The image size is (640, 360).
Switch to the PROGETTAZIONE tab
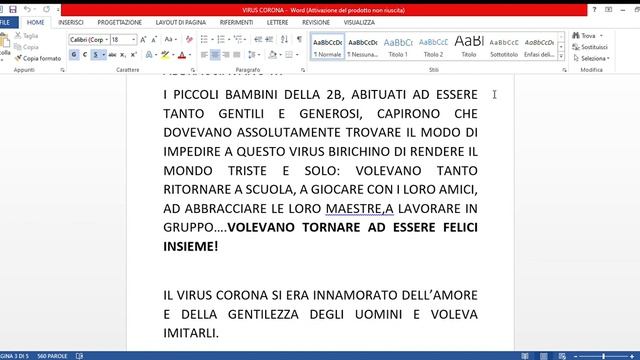click(x=120, y=22)
